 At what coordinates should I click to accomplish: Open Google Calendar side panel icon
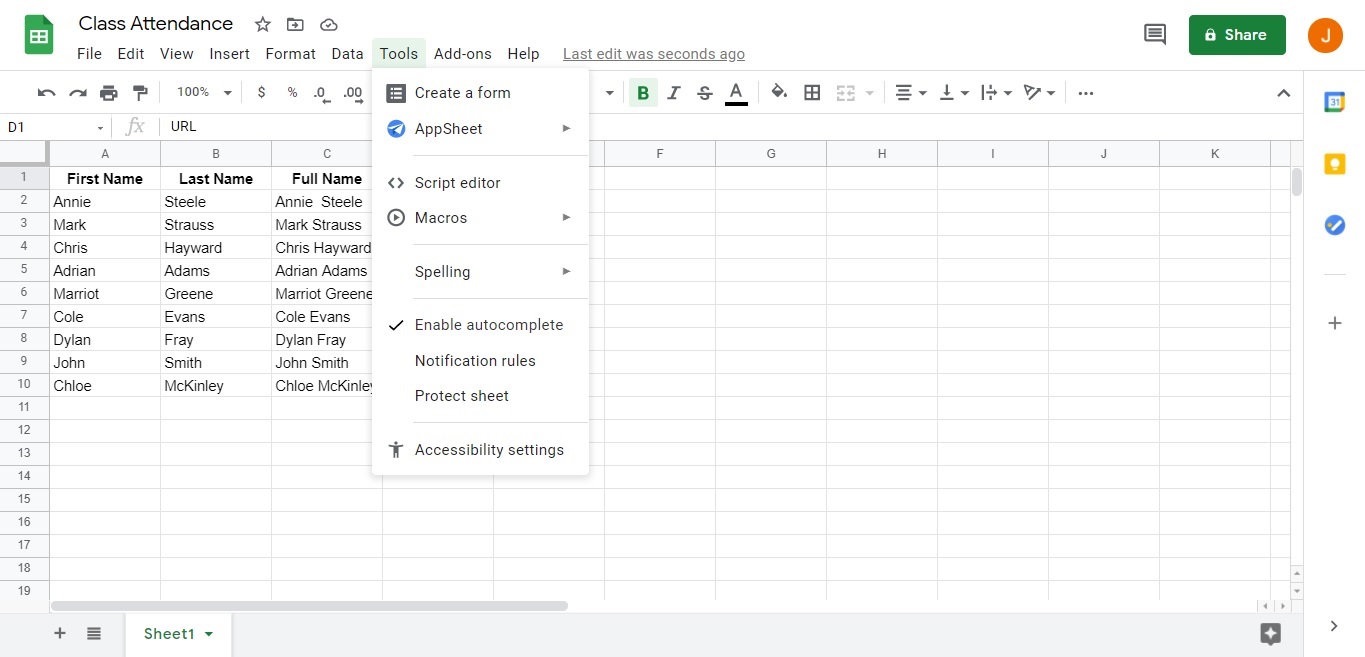[x=1334, y=102]
